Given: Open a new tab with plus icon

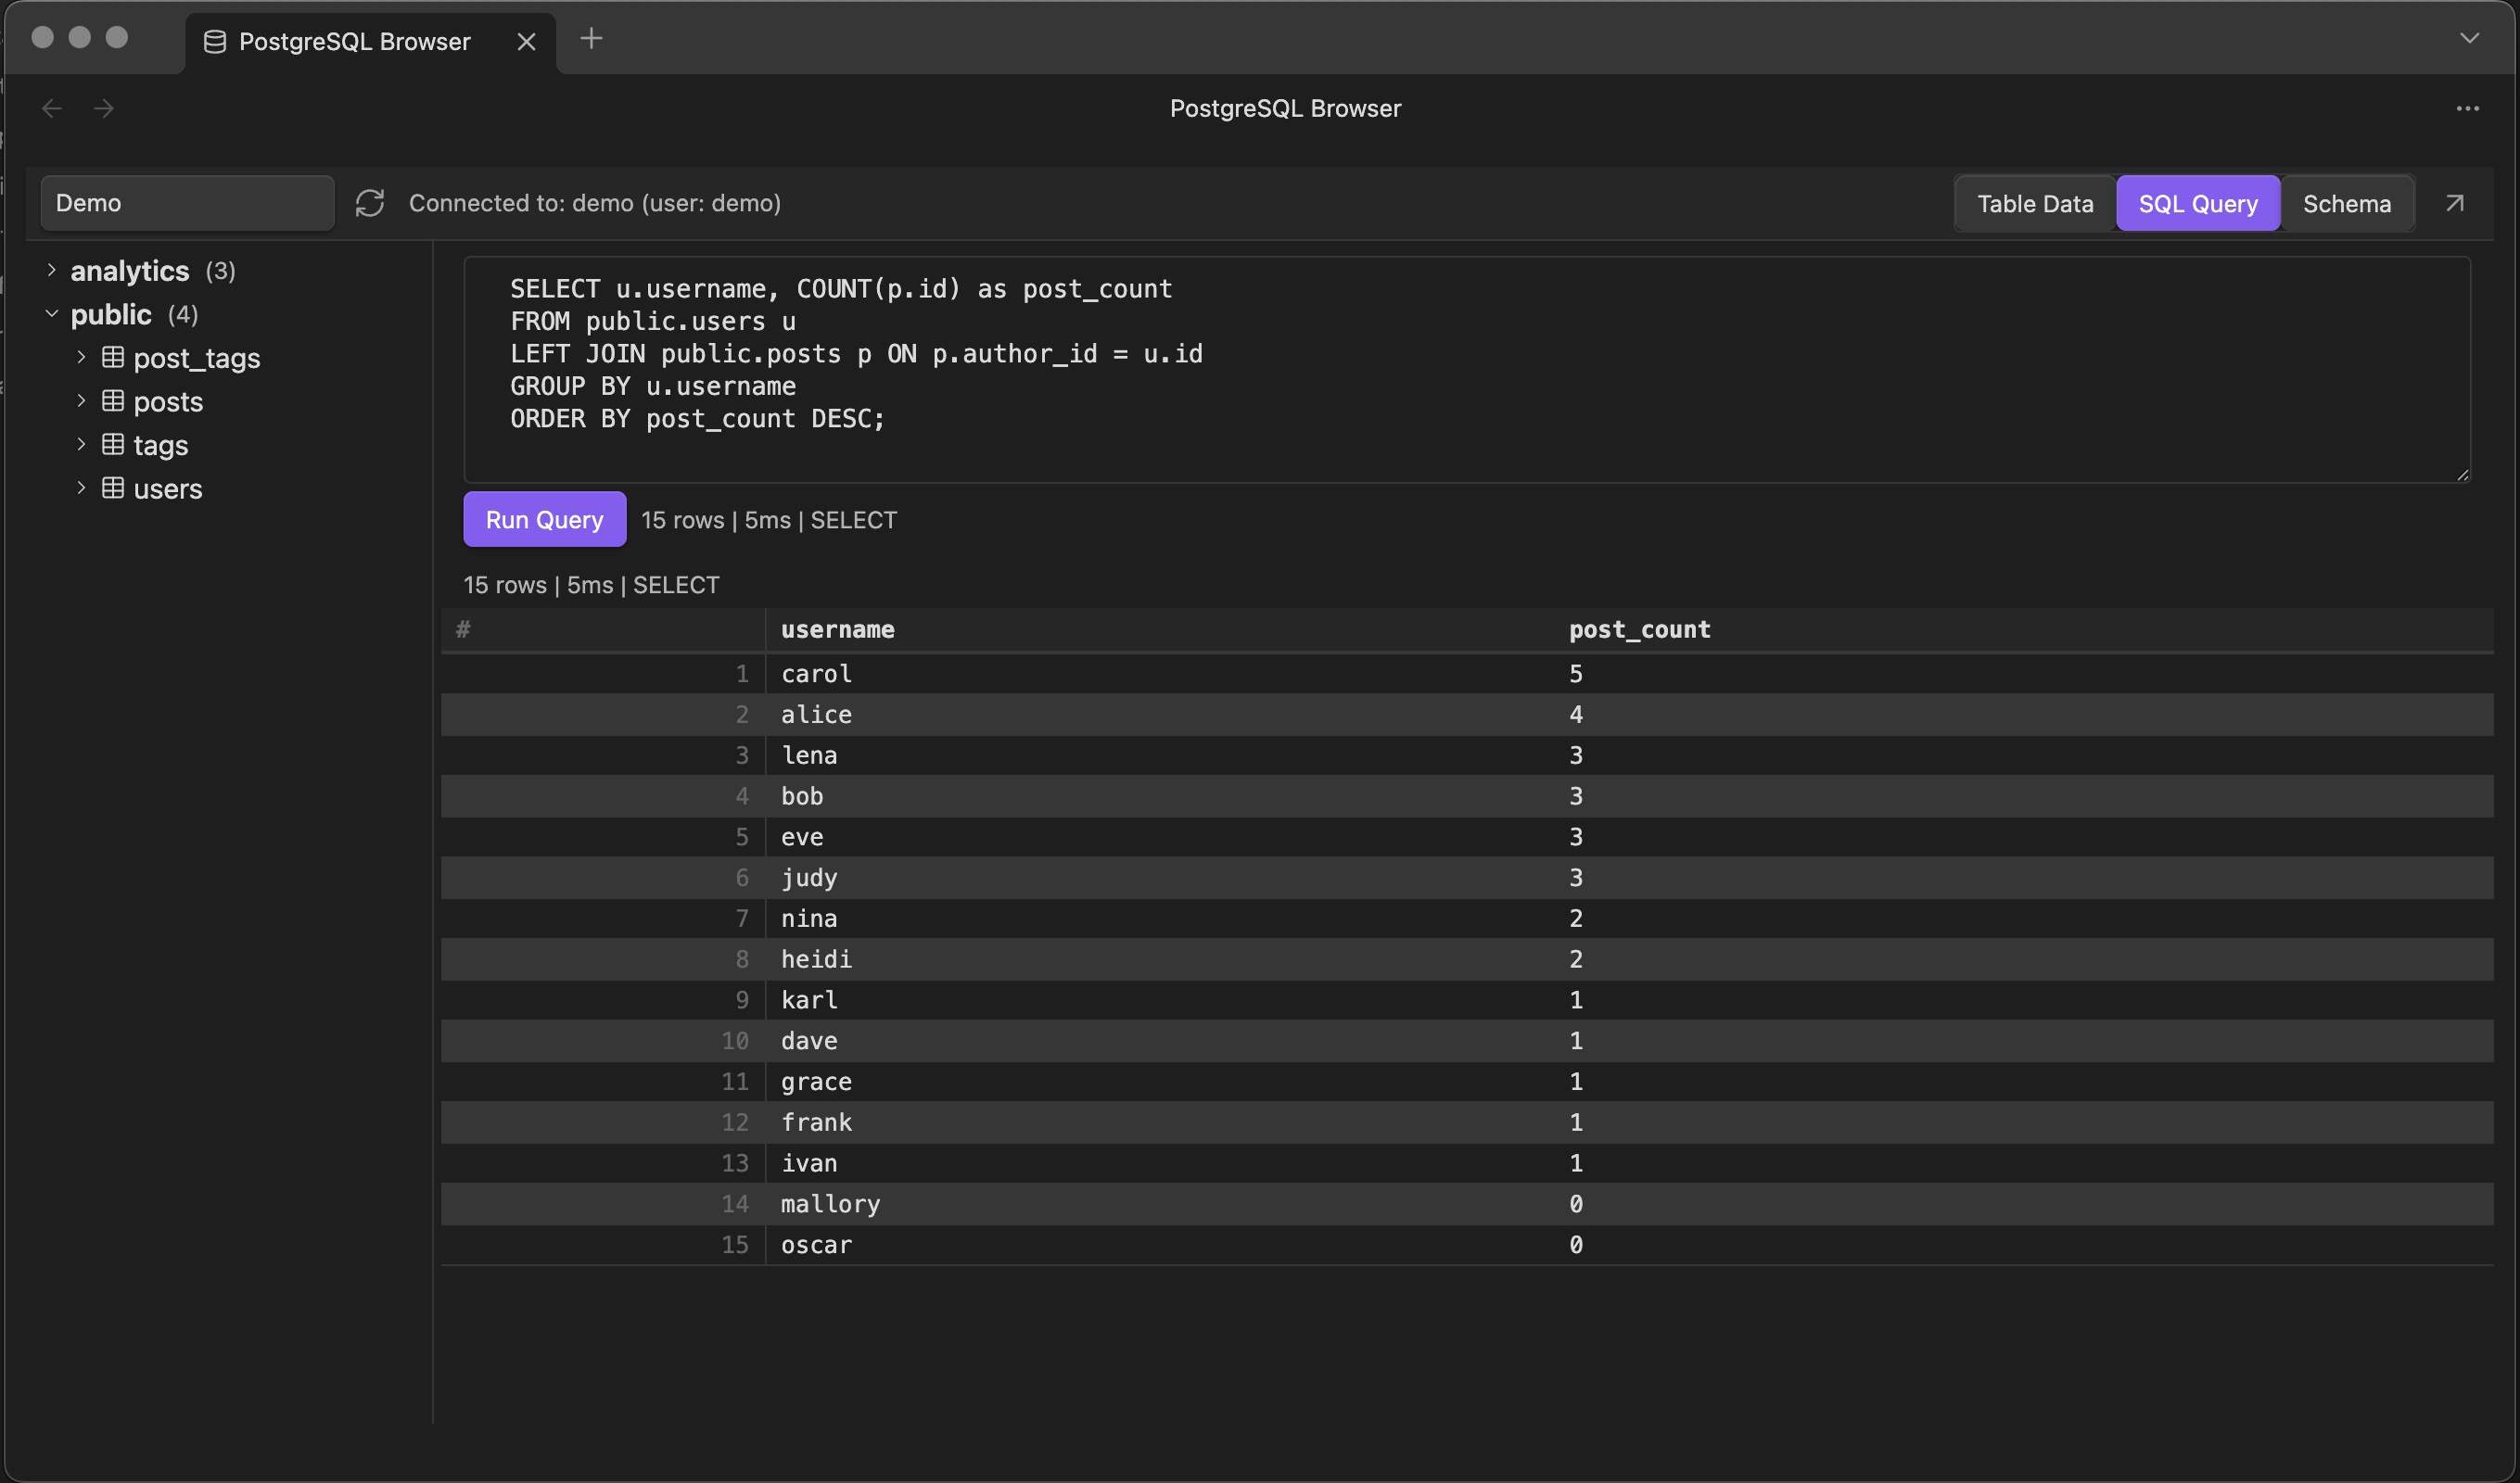Looking at the screenshot, I should click(591, 39).
